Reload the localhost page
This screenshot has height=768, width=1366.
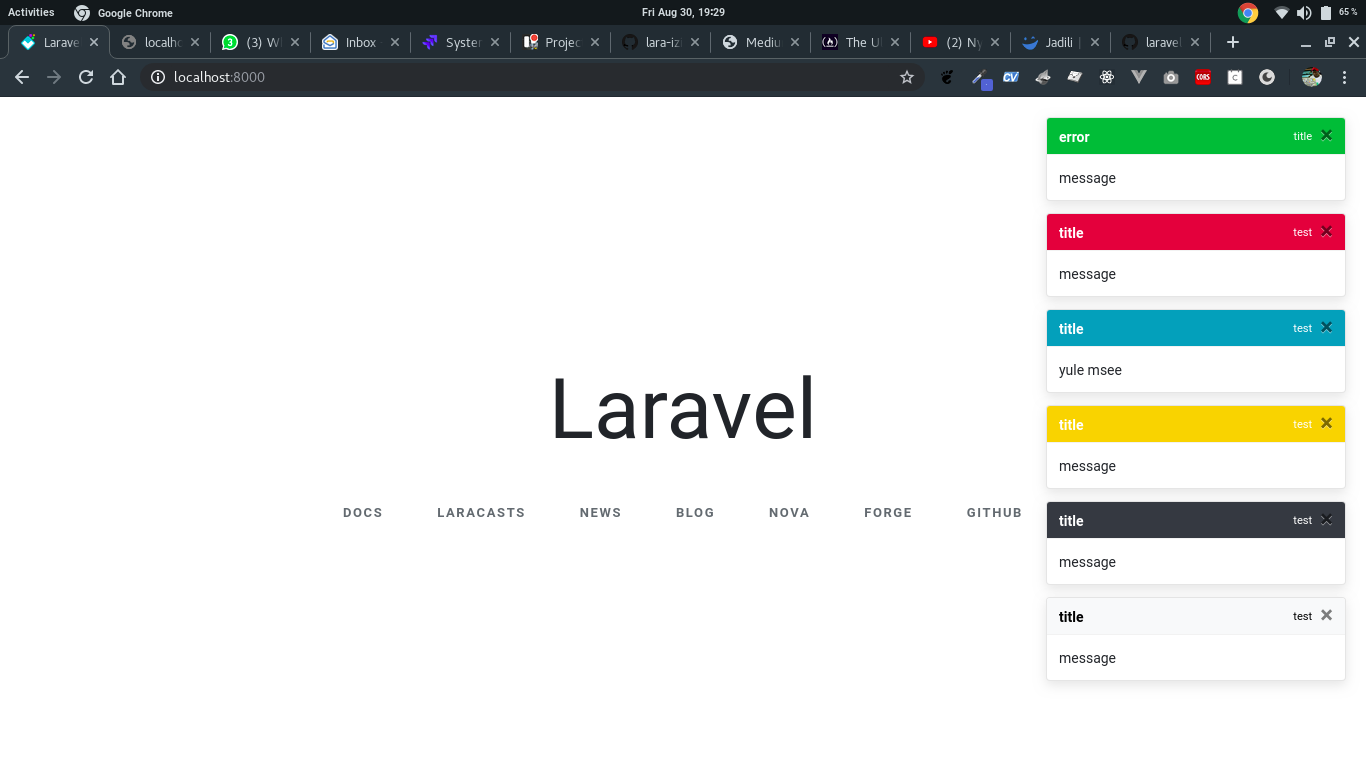tap(86, 77)
